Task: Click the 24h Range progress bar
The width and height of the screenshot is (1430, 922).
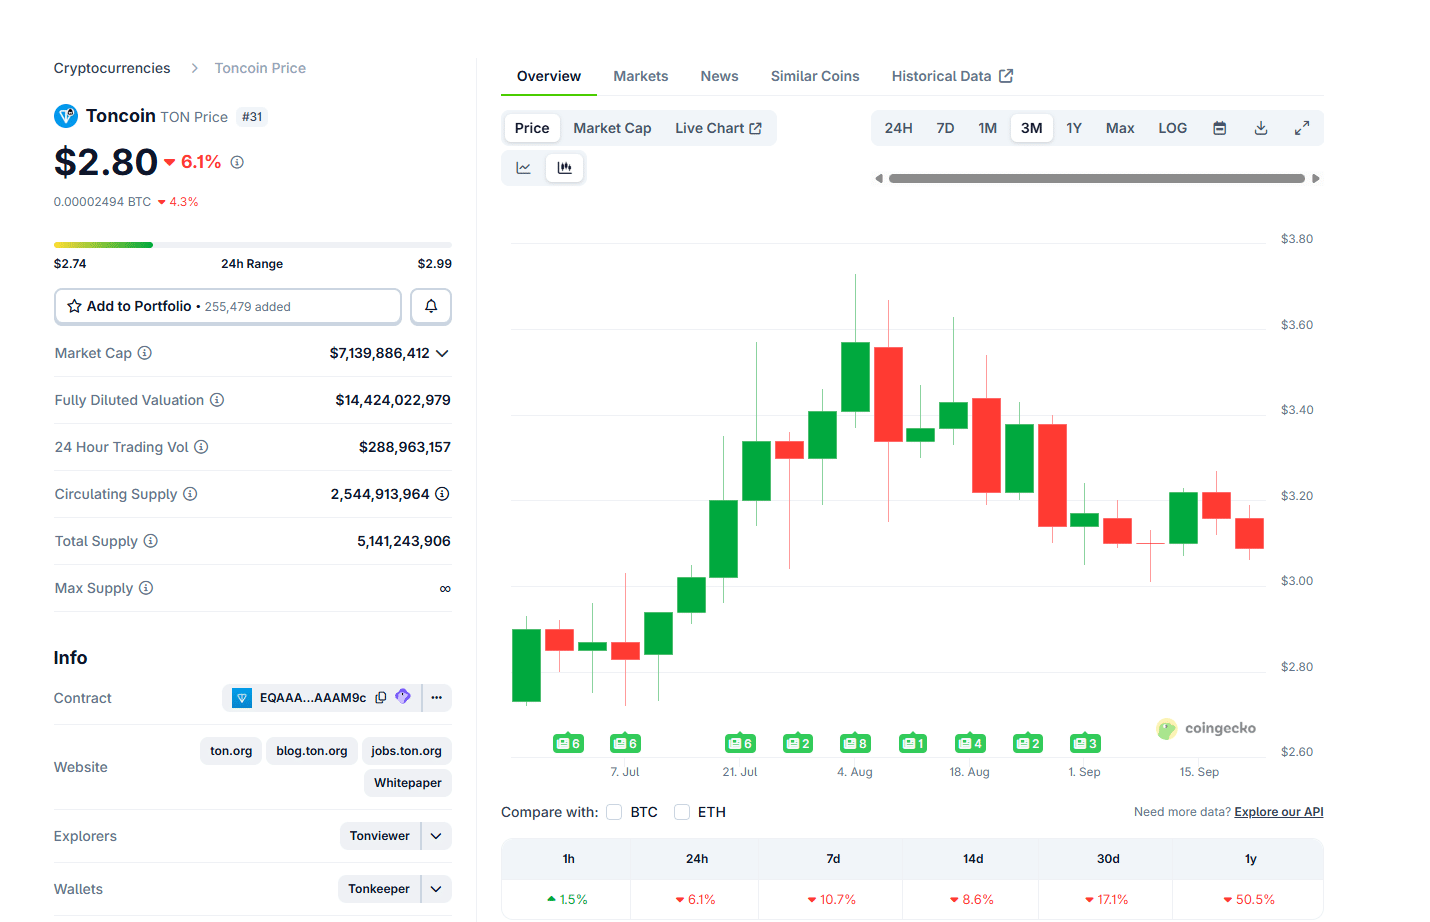Action: (x=252, y=244)
